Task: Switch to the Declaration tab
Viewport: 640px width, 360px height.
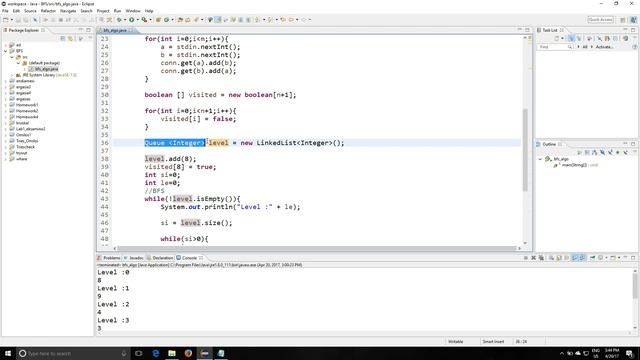Action: tap(160, 258)
